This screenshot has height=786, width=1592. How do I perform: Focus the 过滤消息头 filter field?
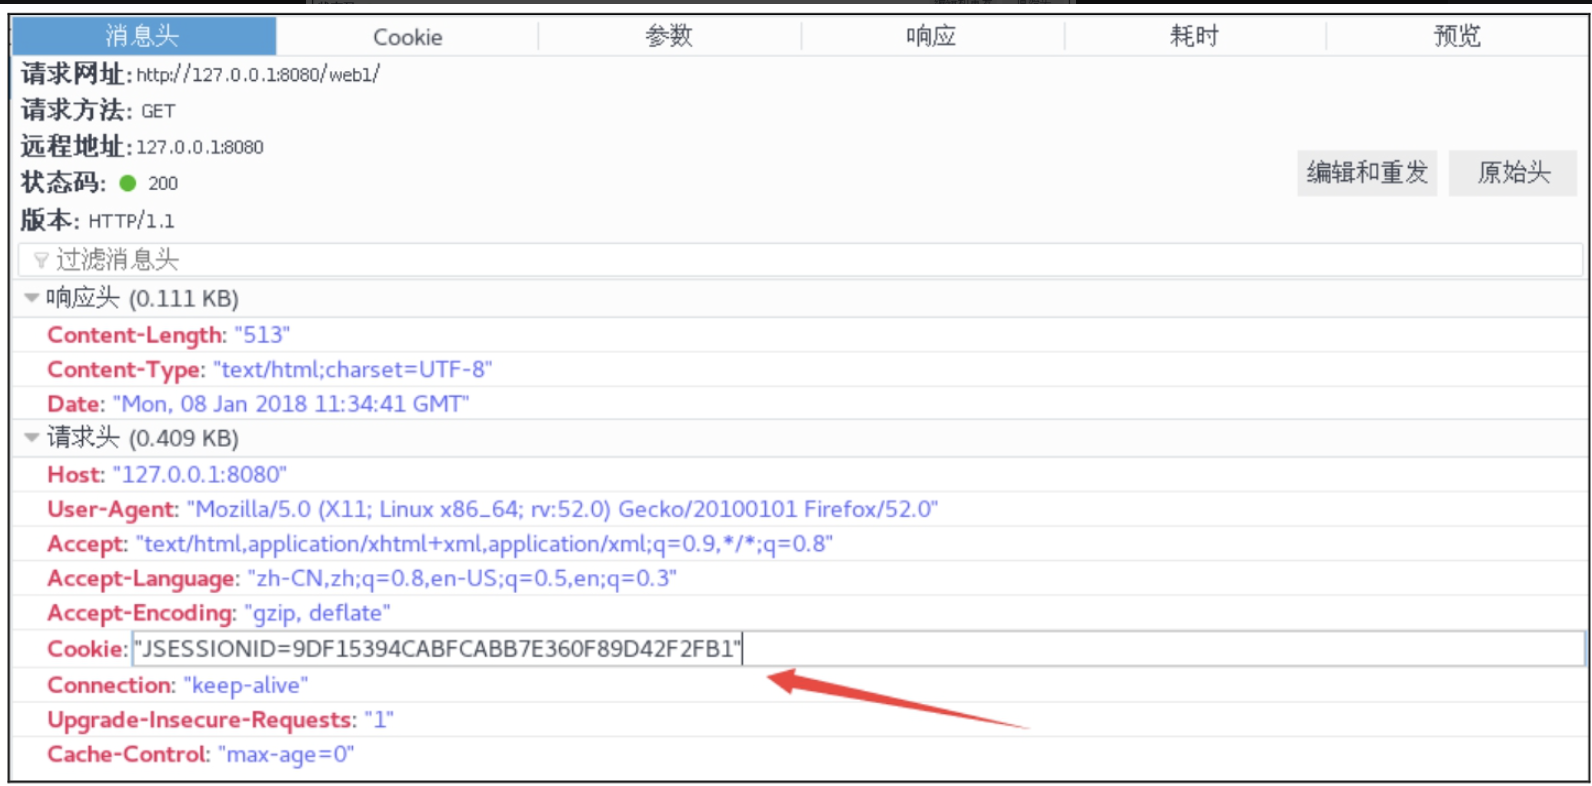click(800, 260)
